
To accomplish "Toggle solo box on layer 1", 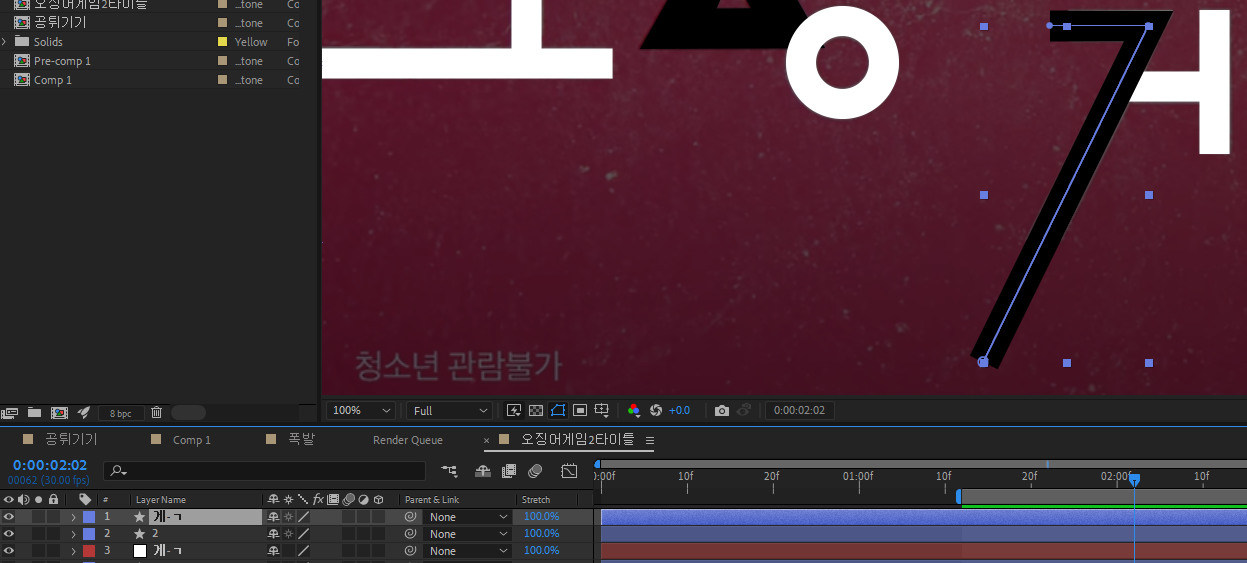I will [x=38, y=517].
